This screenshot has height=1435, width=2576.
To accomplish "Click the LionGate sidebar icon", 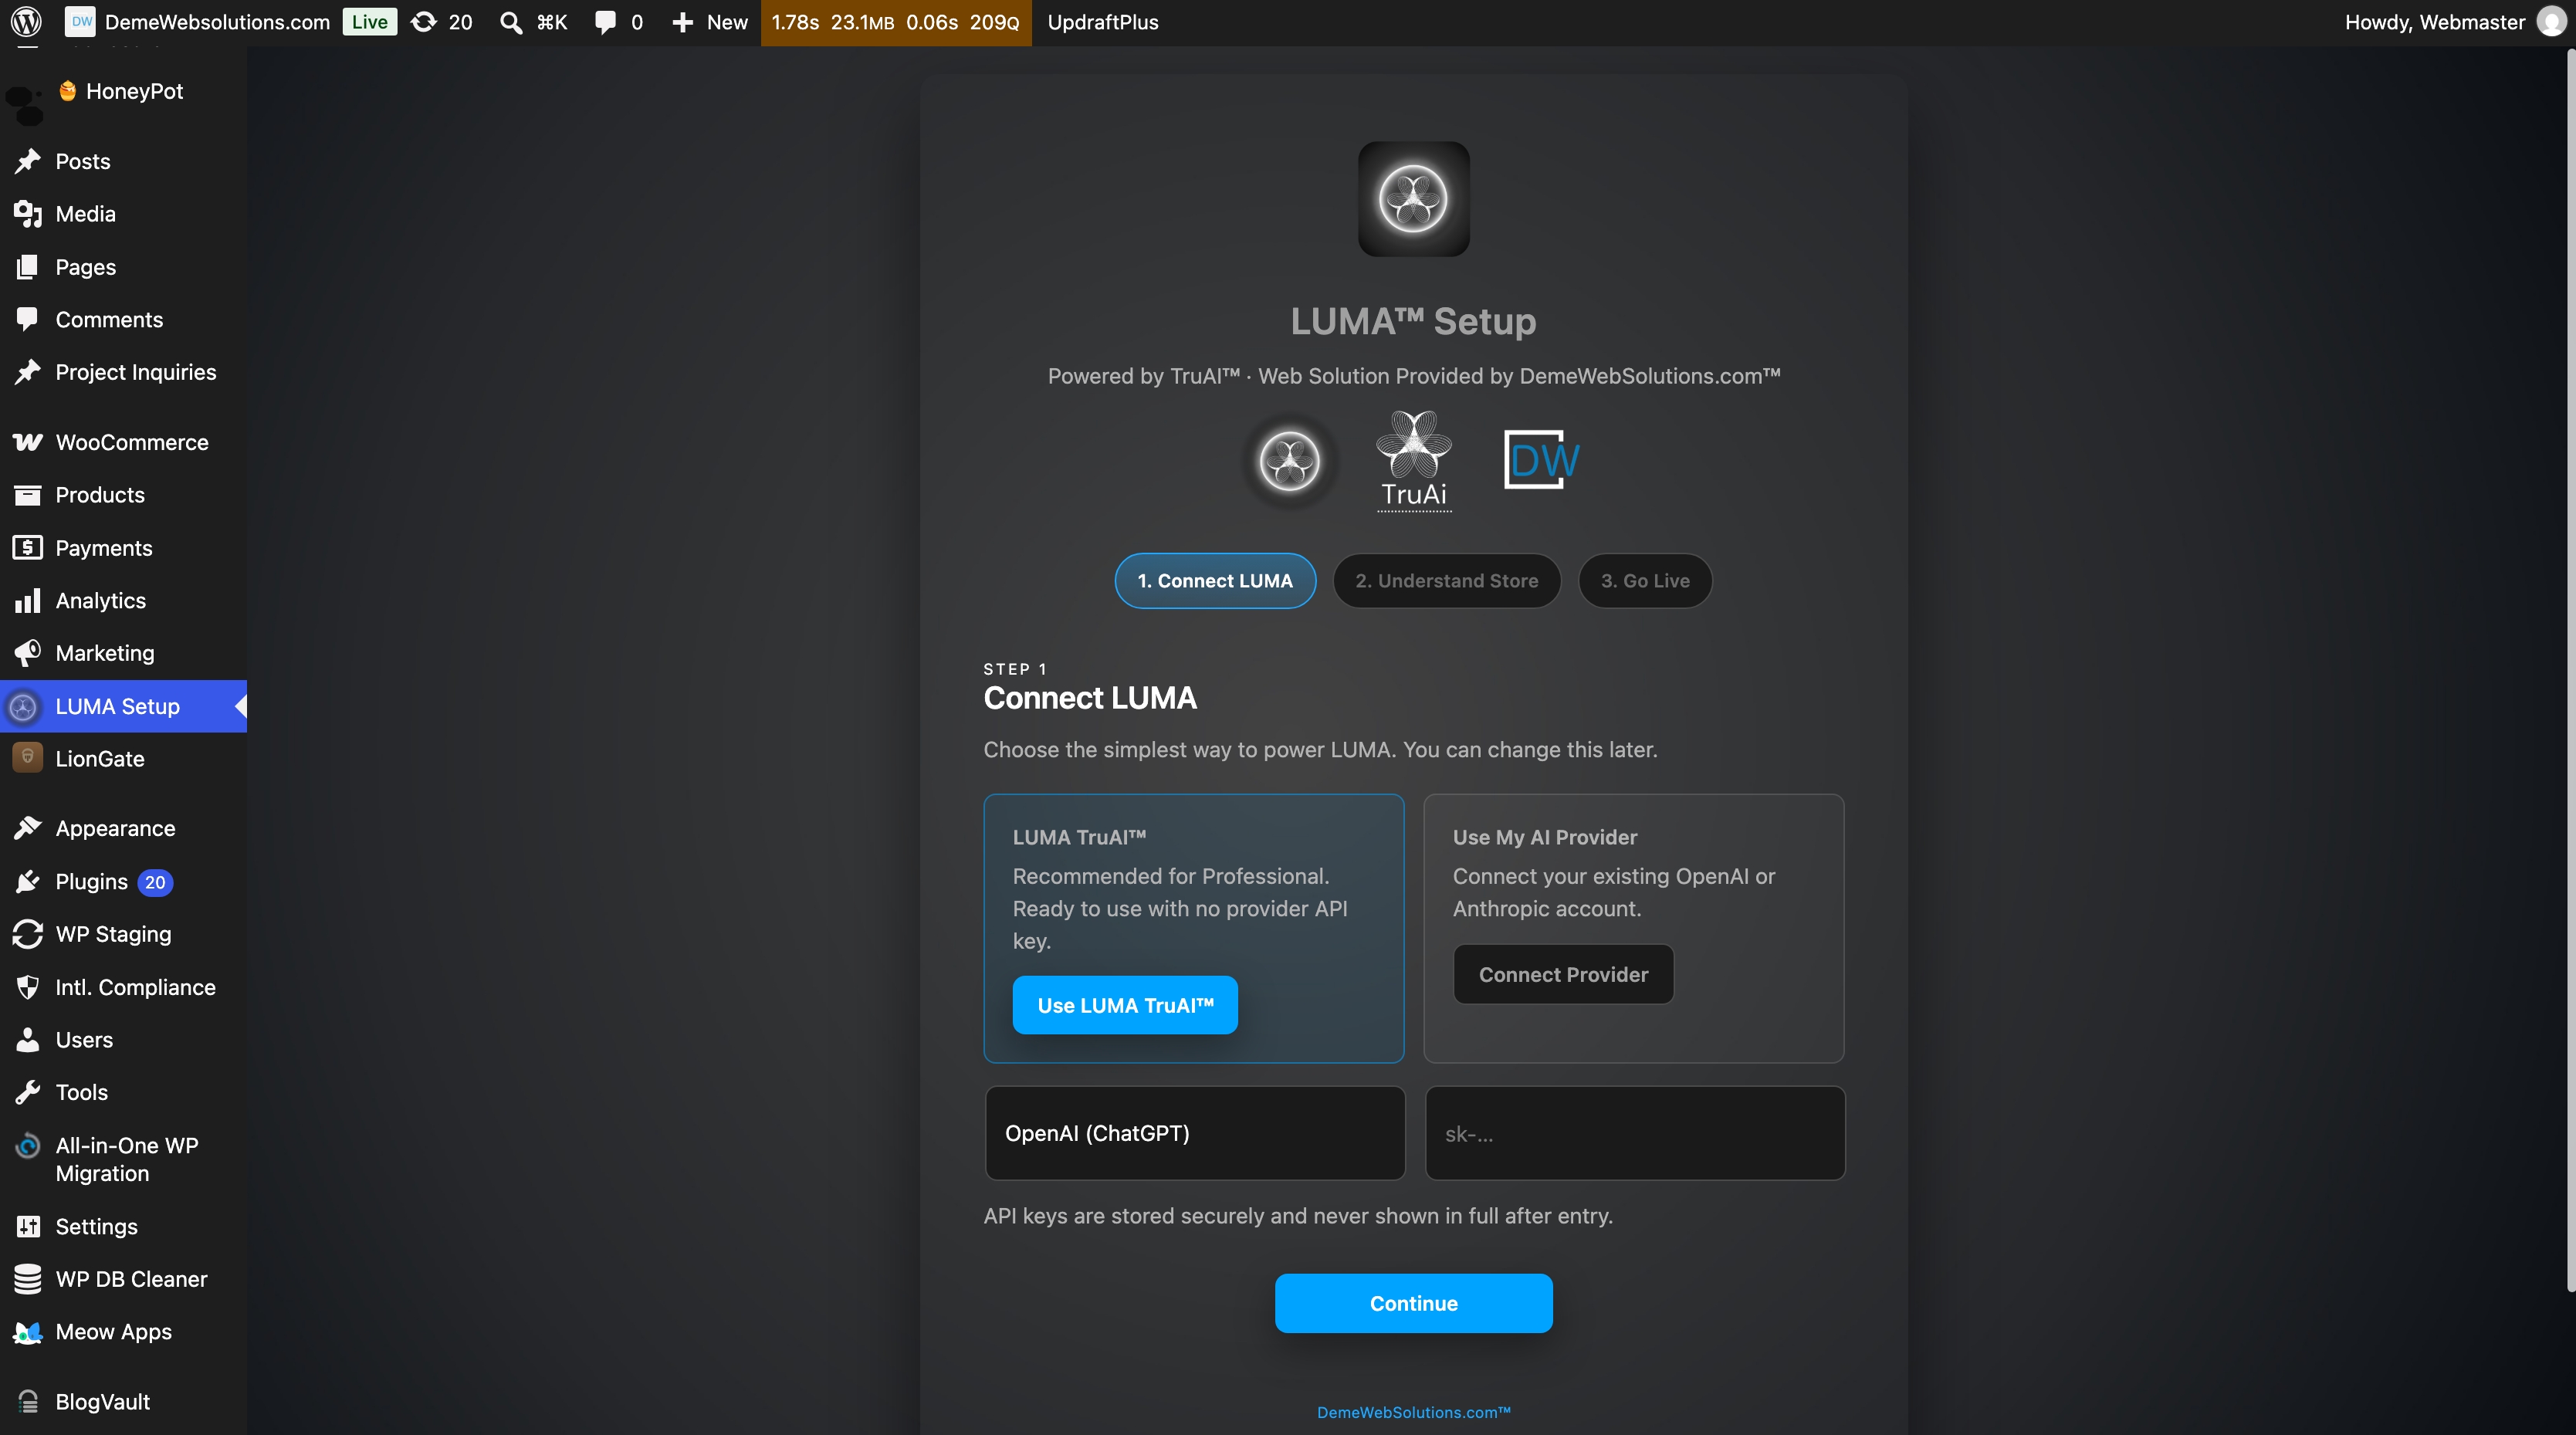I will (x=28, y=758).
